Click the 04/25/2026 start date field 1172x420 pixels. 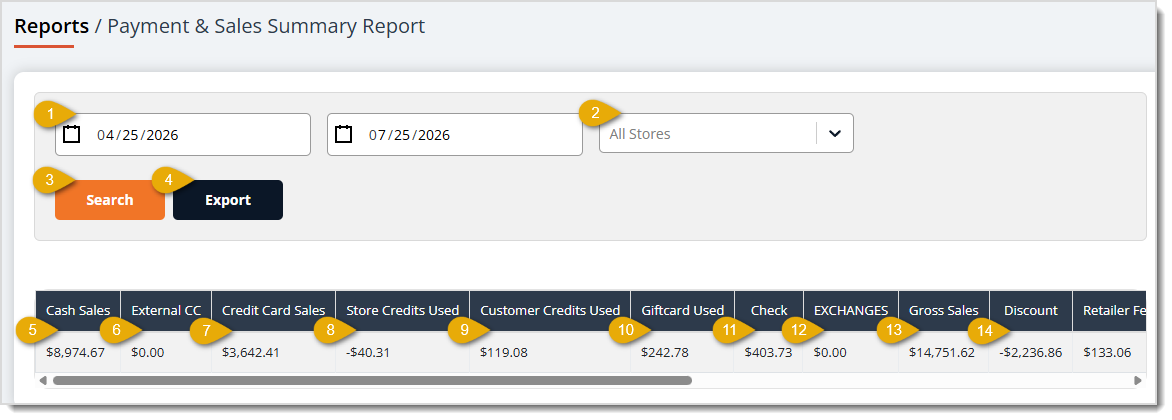tap(182, 135)
